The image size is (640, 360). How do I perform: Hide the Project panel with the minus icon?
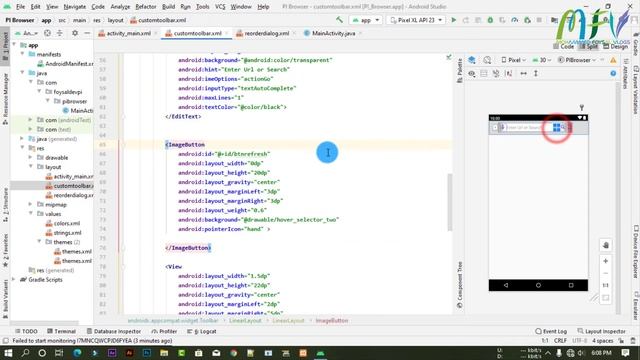pos(87,33)
